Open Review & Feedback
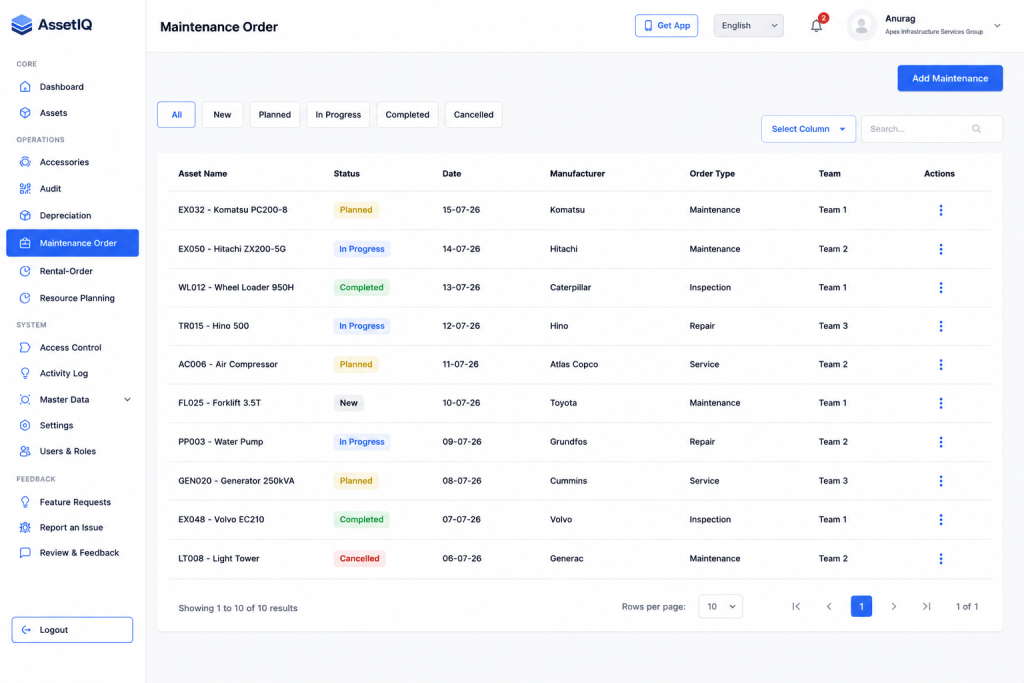 click(x=79, y=553)
